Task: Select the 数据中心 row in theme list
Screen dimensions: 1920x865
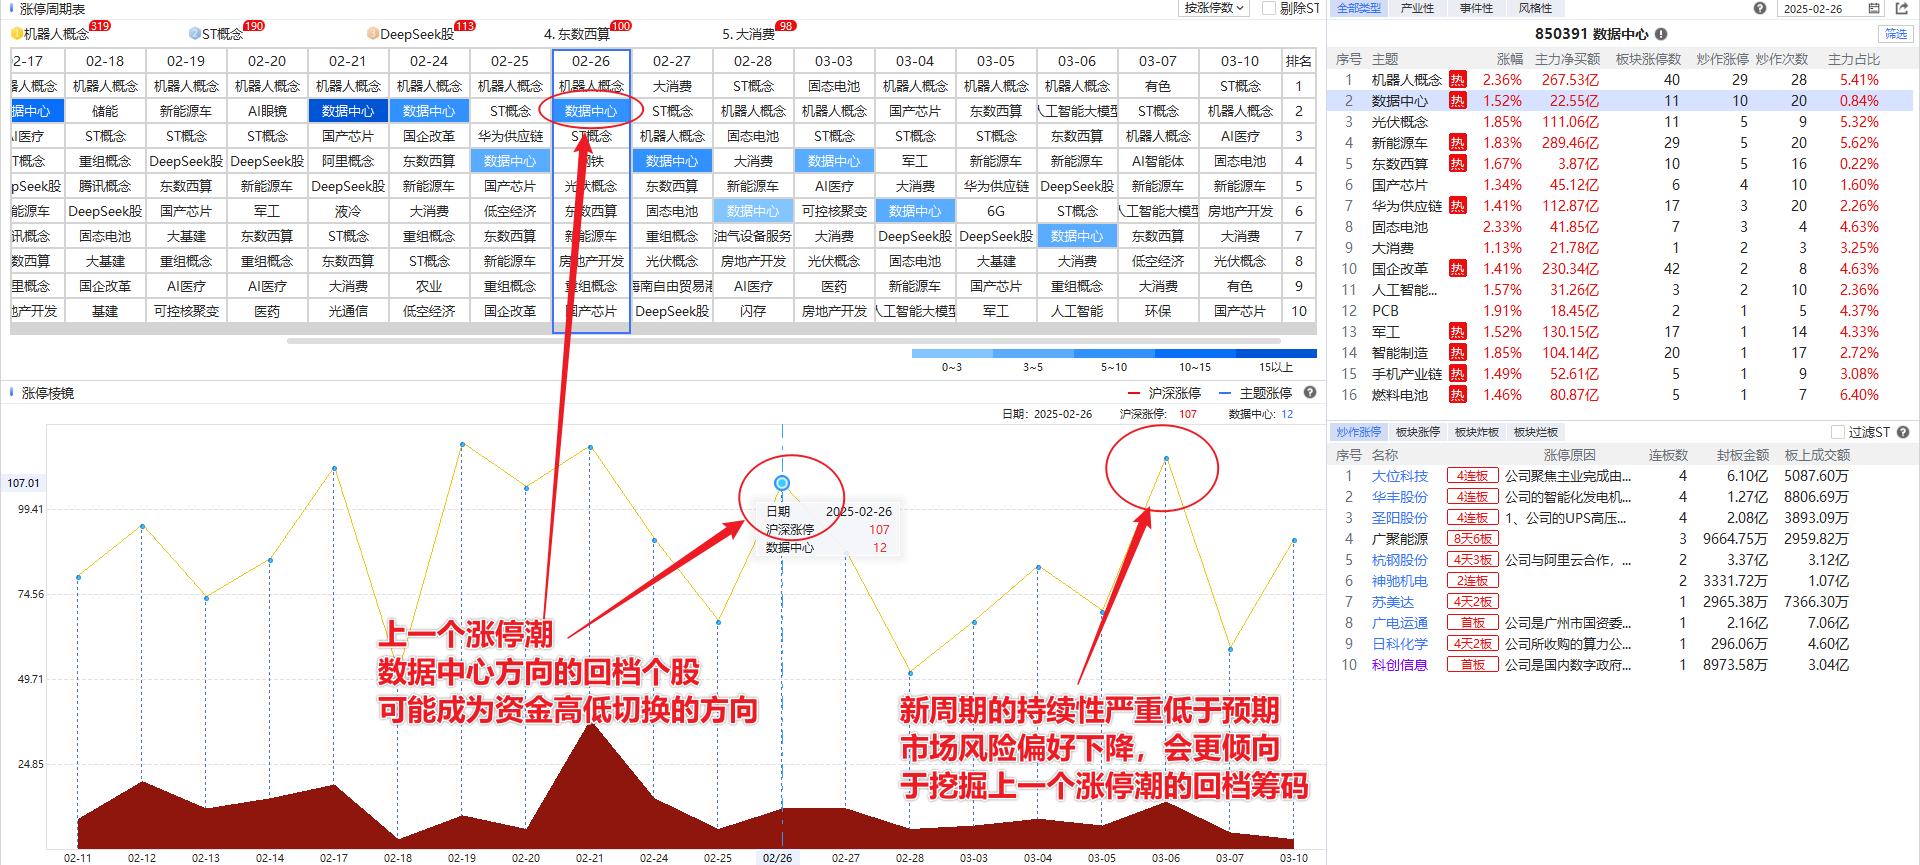Action: [x=1620, y=101]
